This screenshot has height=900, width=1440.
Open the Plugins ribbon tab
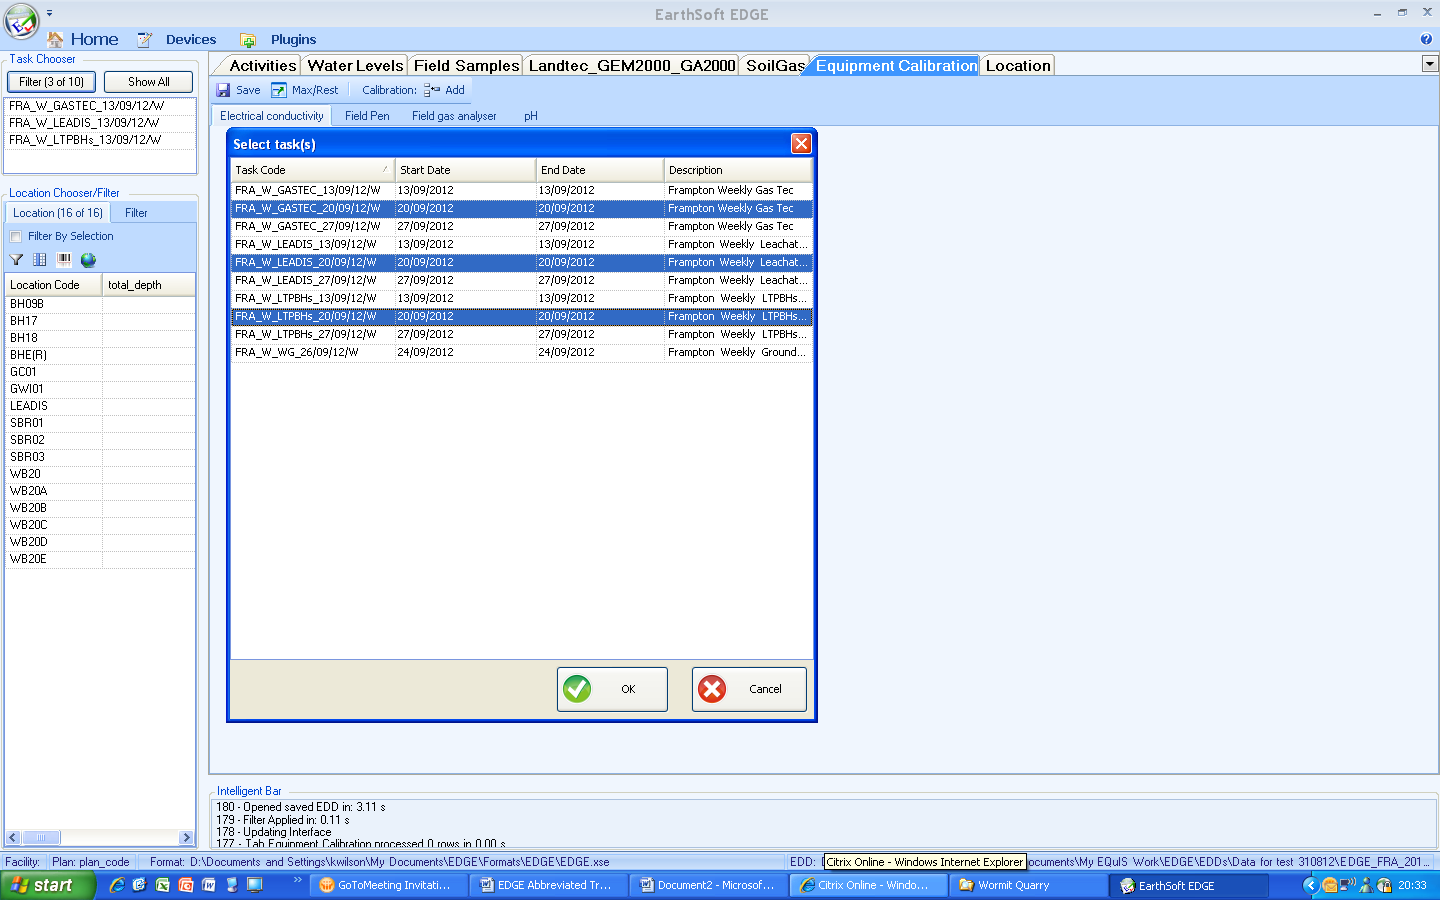pyautogui.click(x=279, y=39)
